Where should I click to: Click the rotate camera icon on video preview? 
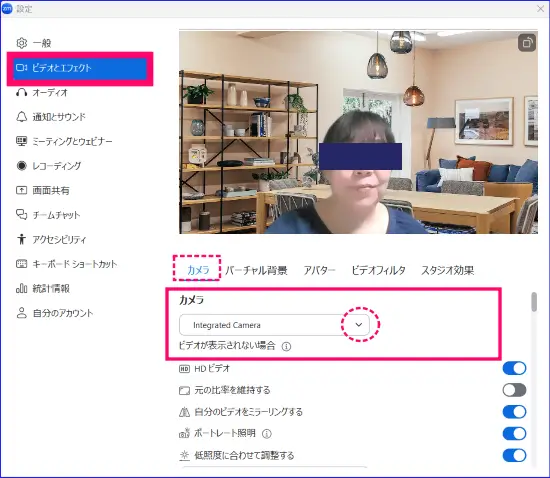pyautogui.click(x=526, y=43)
